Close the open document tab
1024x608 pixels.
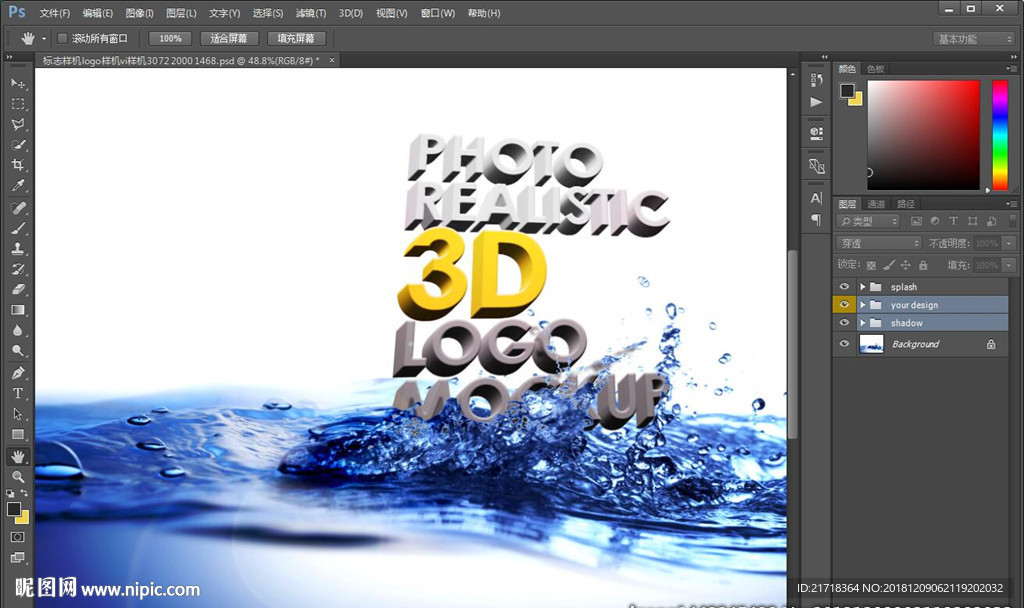pyautogui.click(x=332, y=60)
